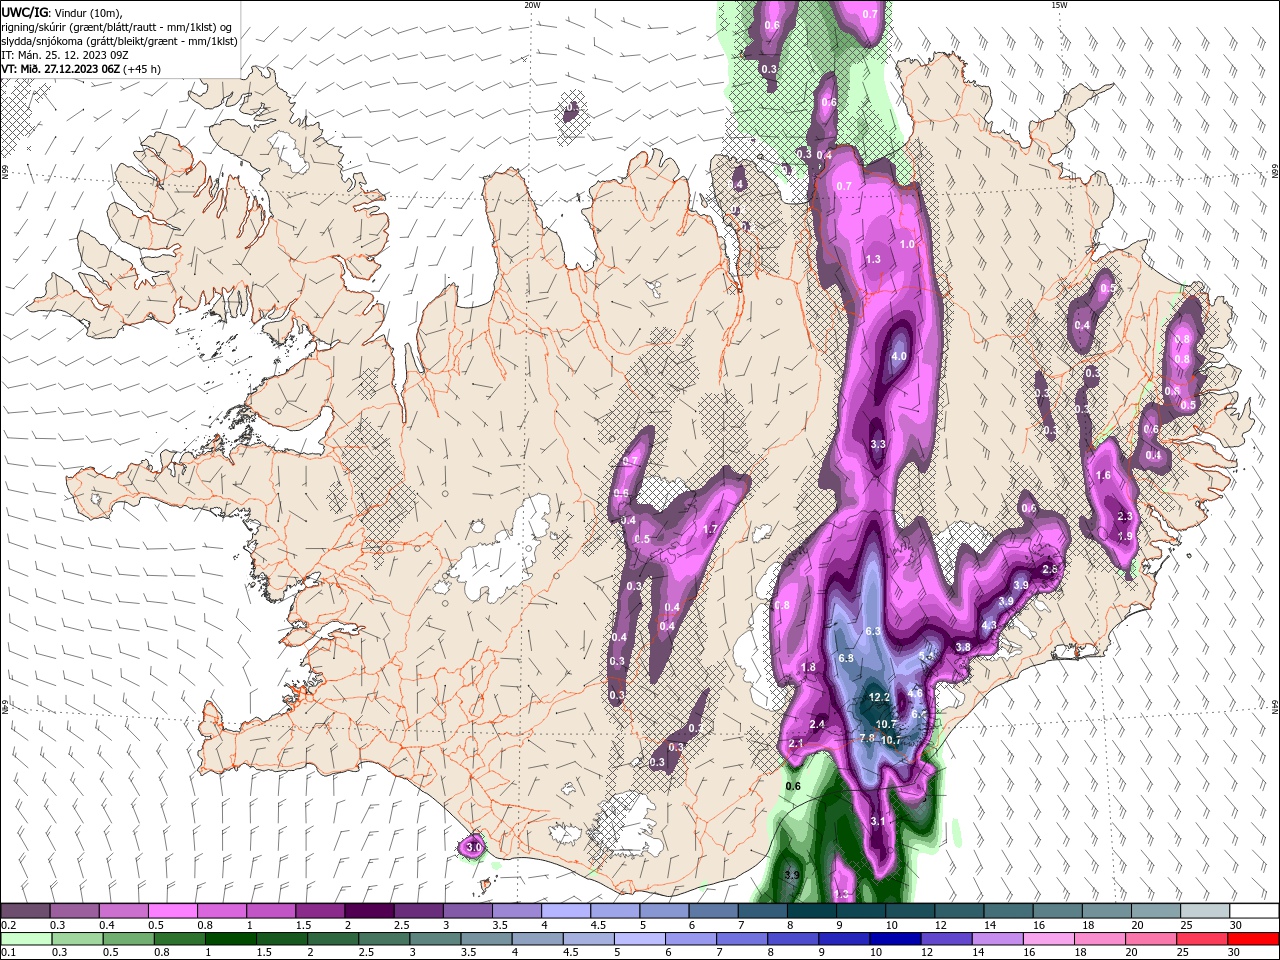Click the 12.2 peak precipitation value
The height and width of the screenshot is (960, 1280).
click(879, 697)
